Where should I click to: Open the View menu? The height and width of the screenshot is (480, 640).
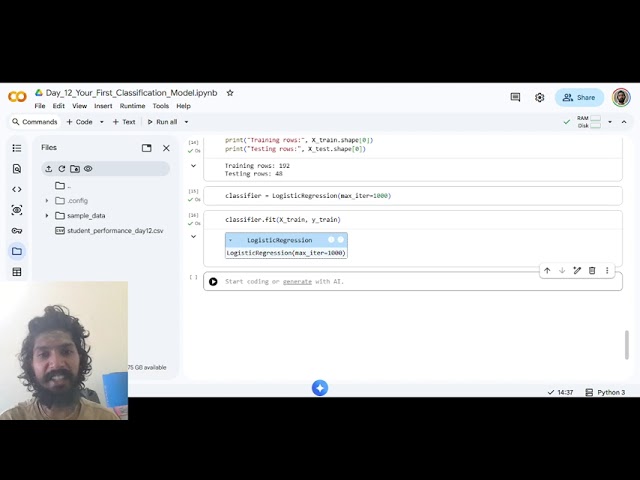[x=80, y=106]
